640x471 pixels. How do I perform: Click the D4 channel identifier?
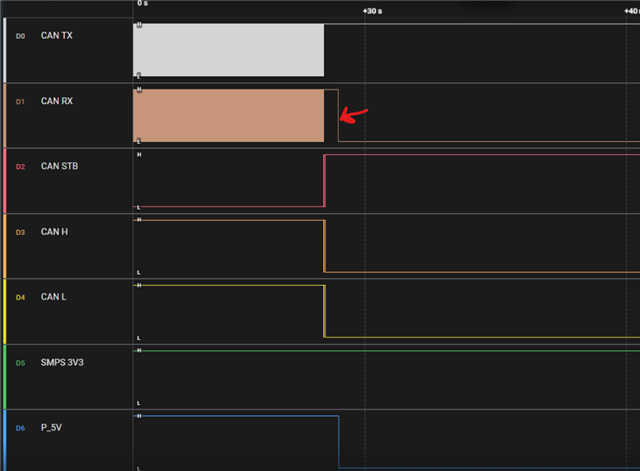click(20, 298)
